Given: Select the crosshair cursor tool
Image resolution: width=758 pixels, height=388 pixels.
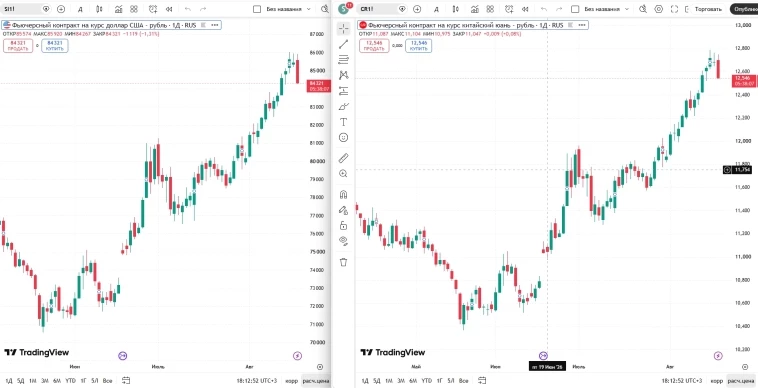Looking at the screenshot, I should point(344,29).
